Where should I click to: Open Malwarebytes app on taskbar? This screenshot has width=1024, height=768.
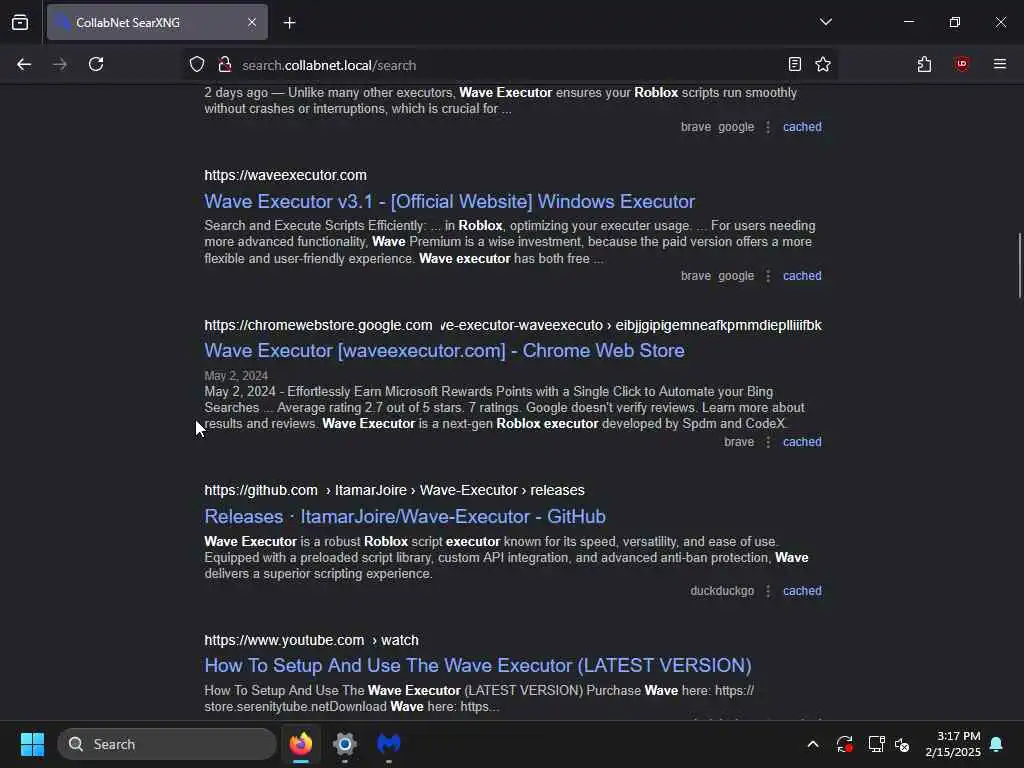[389, 744]
